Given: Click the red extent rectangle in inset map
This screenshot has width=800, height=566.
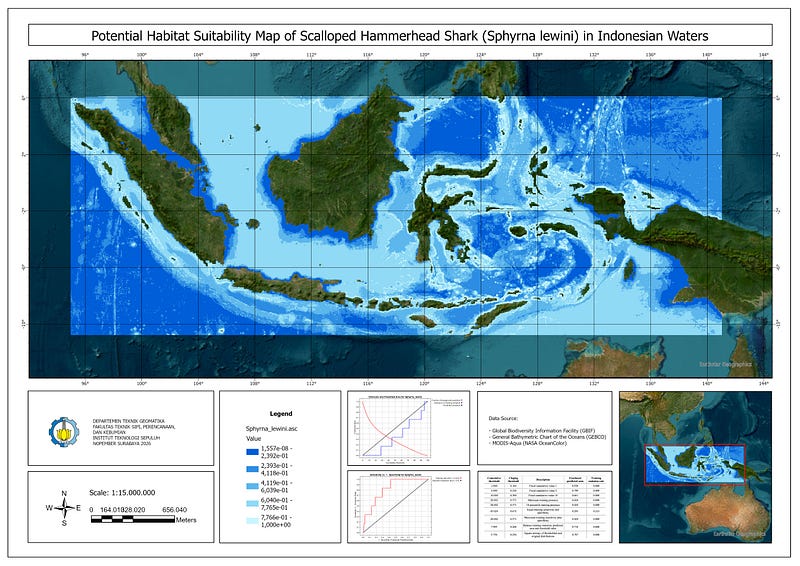Looking at the screenshot, I should click(694, 464).
